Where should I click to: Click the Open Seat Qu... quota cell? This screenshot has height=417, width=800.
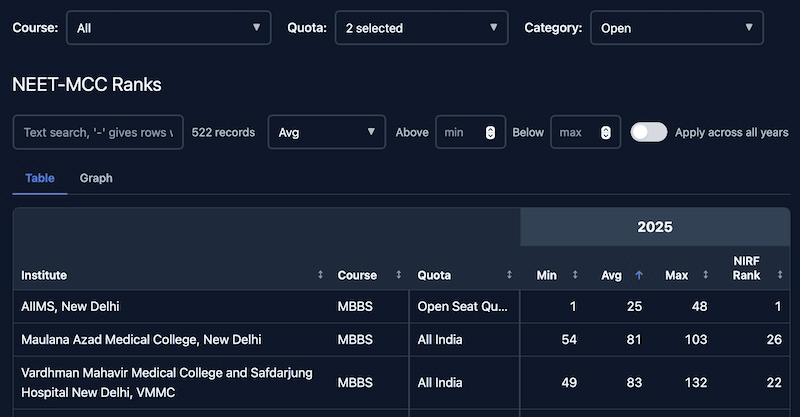(464, 306)
